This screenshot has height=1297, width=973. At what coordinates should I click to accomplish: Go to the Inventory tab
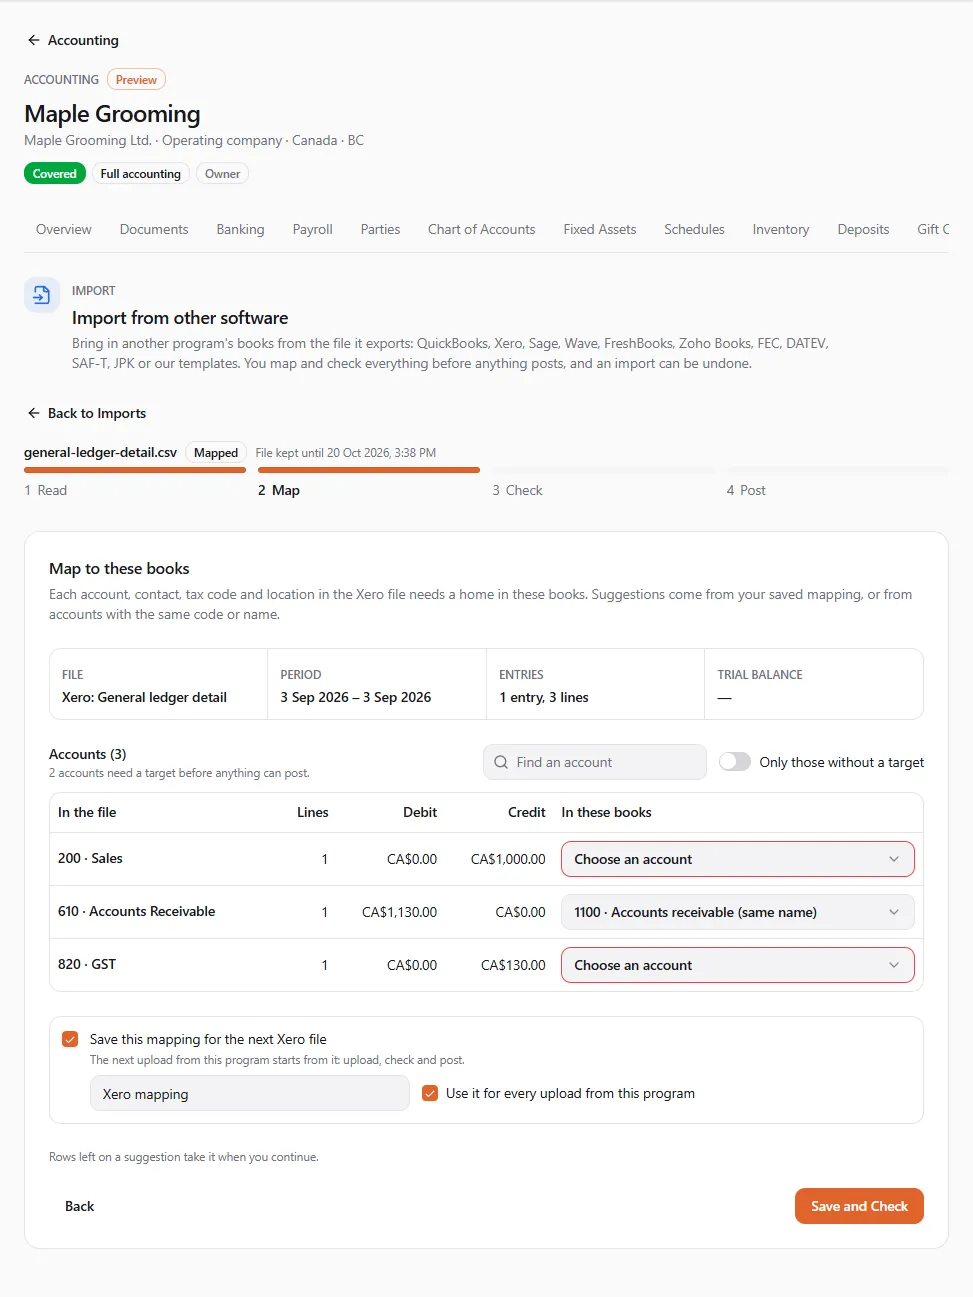point(781,229)
